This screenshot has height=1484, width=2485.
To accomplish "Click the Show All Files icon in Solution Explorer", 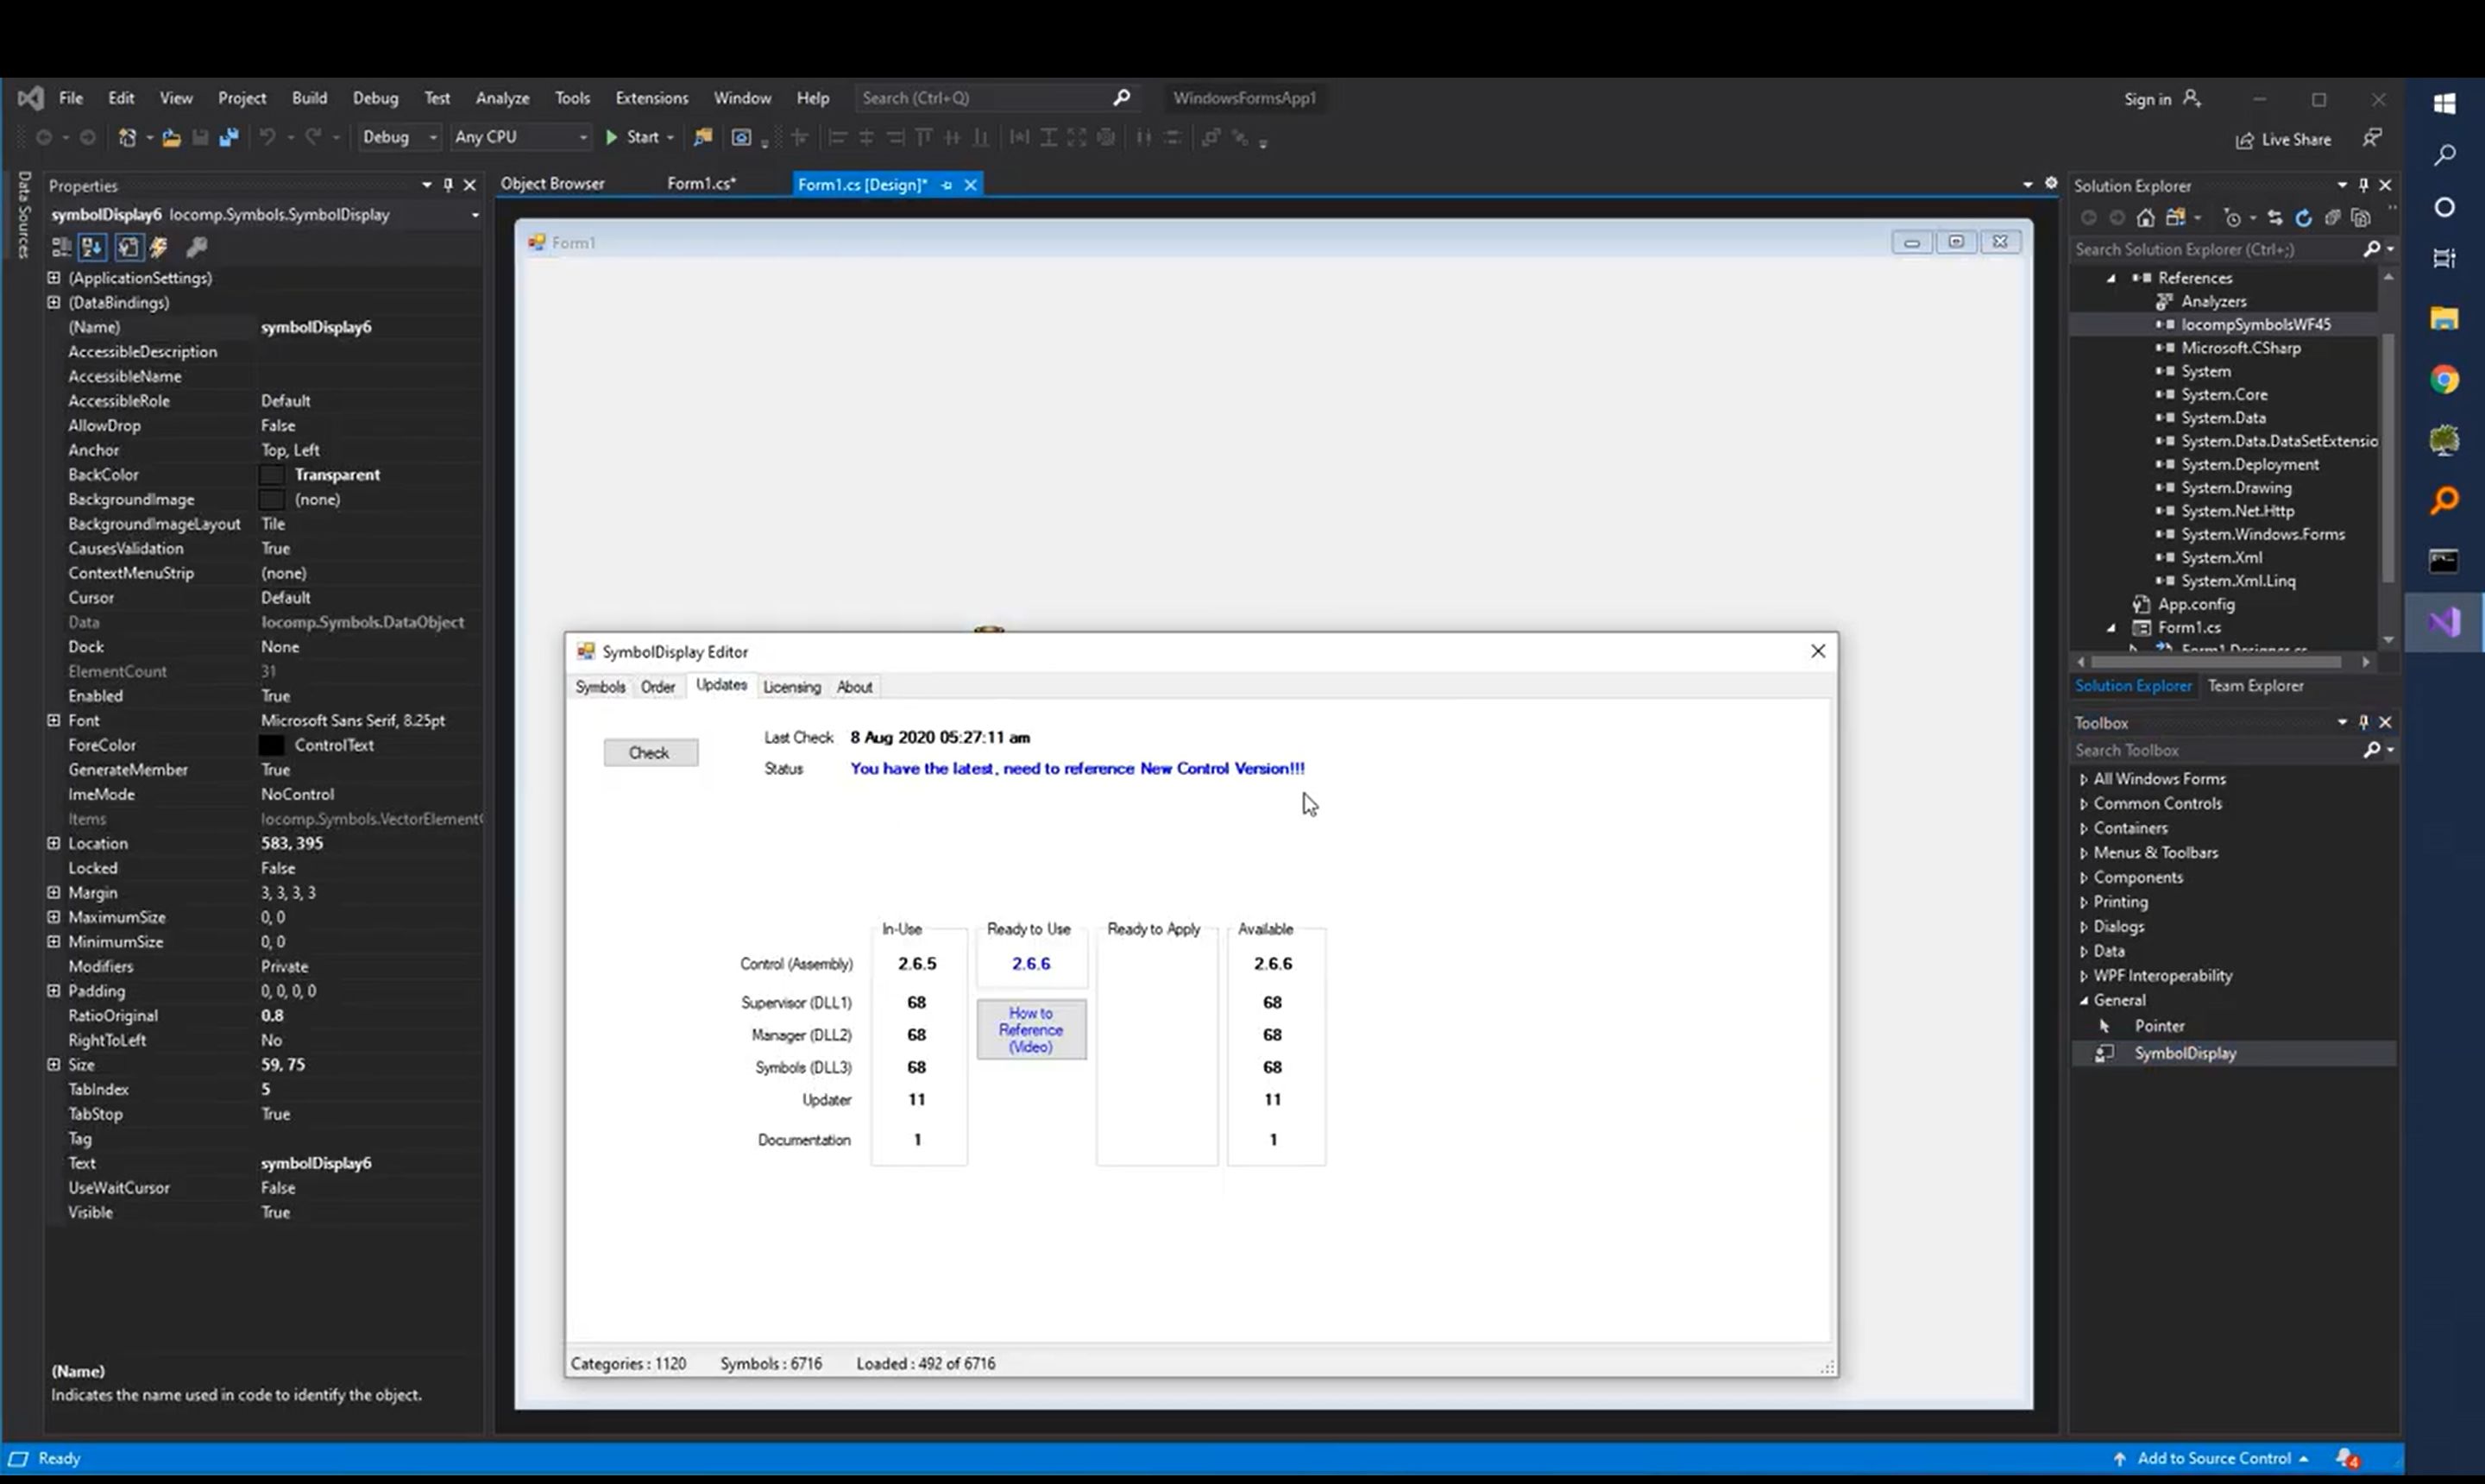I will [x=2361, y=218].
